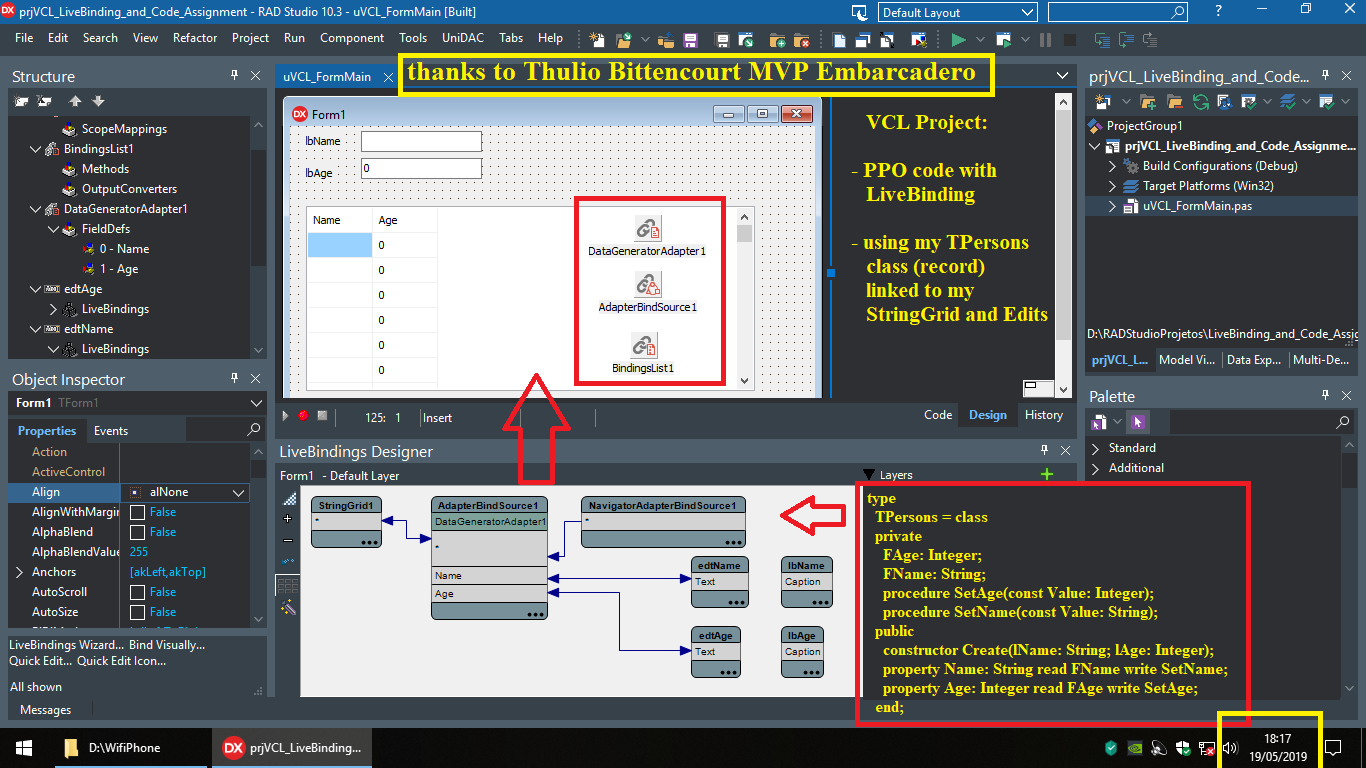
Task: Collapse the FieldDefs tree node
Action: 55,229
